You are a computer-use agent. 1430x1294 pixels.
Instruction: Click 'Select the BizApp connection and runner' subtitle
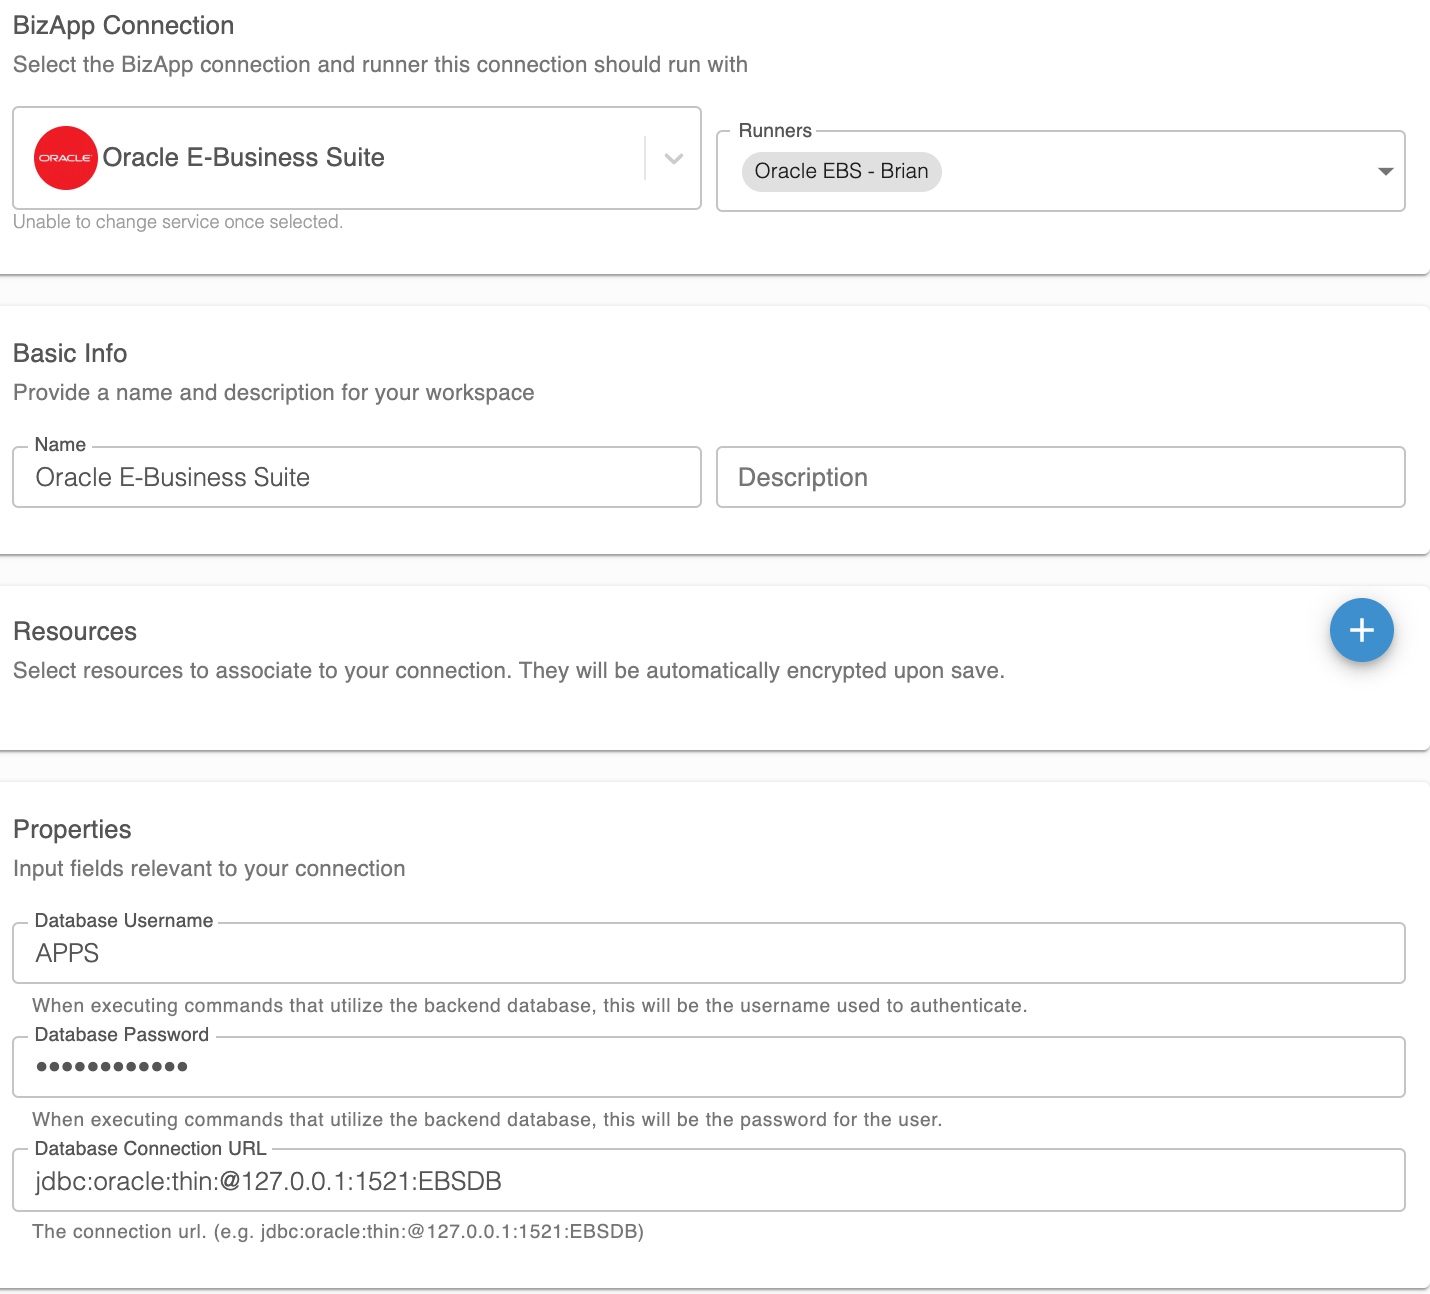380,65
